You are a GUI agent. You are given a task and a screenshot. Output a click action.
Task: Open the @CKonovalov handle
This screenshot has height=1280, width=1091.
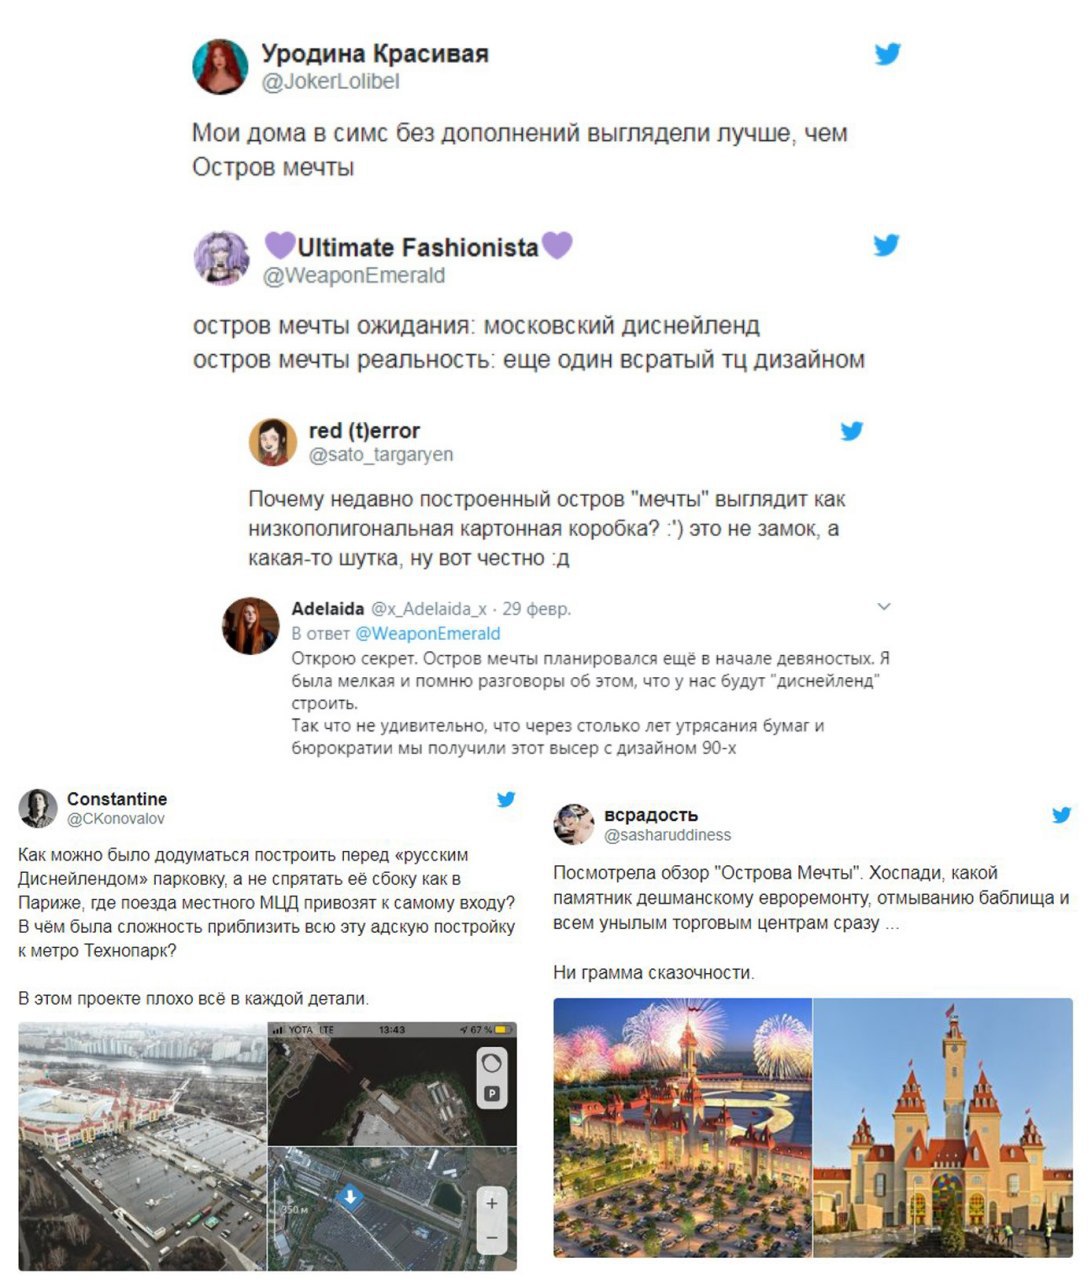click(x=116, y=818)
